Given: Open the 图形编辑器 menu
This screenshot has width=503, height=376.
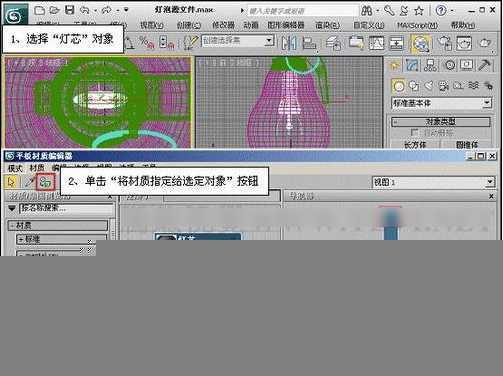Looking at the screenshot, I should click(x=286, y=25).
